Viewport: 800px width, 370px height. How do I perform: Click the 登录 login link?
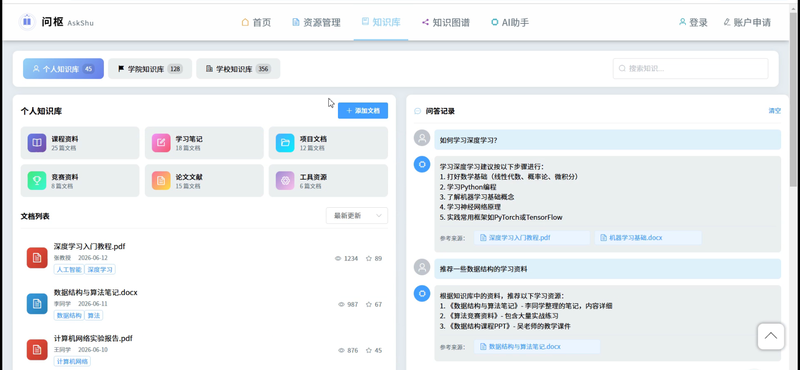(x=693, y=22)
